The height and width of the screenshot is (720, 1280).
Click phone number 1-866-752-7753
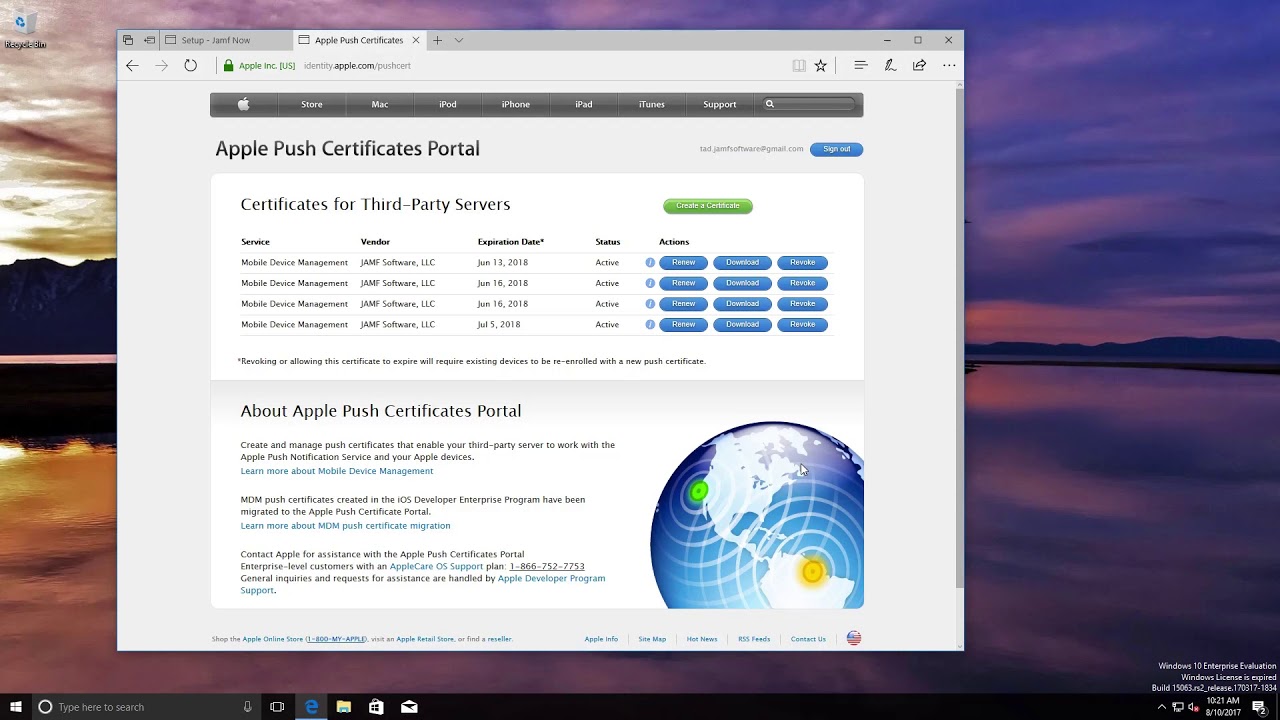point(547,567)
